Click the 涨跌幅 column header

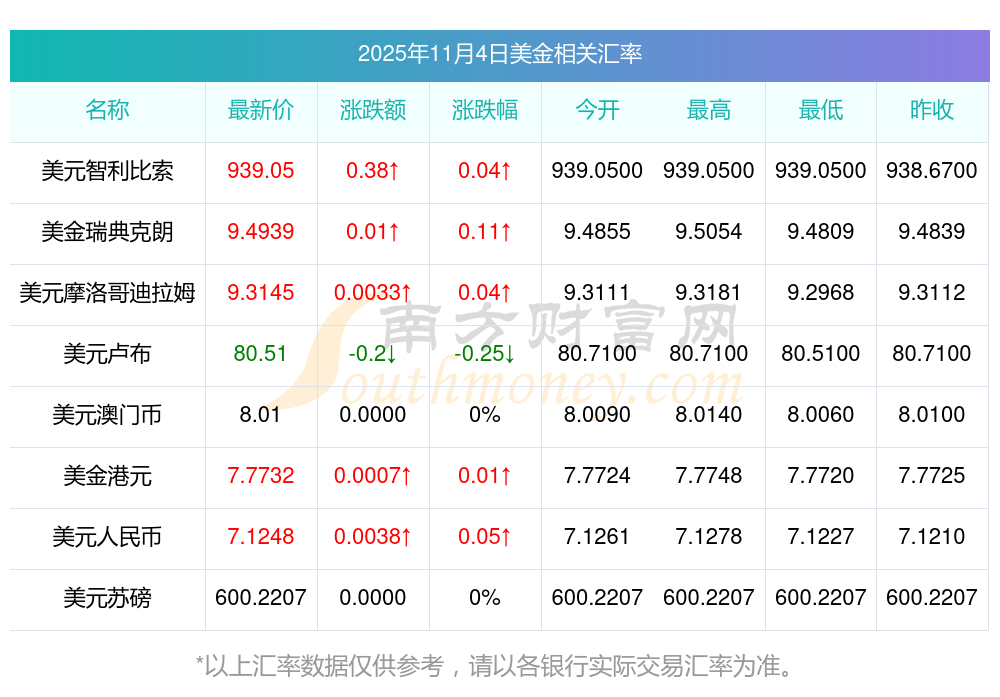(x=485, y=110)
